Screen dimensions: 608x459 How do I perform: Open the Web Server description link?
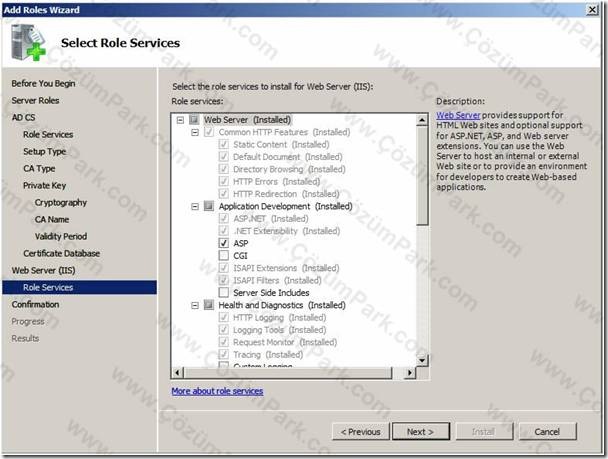[x=458, y=115]
